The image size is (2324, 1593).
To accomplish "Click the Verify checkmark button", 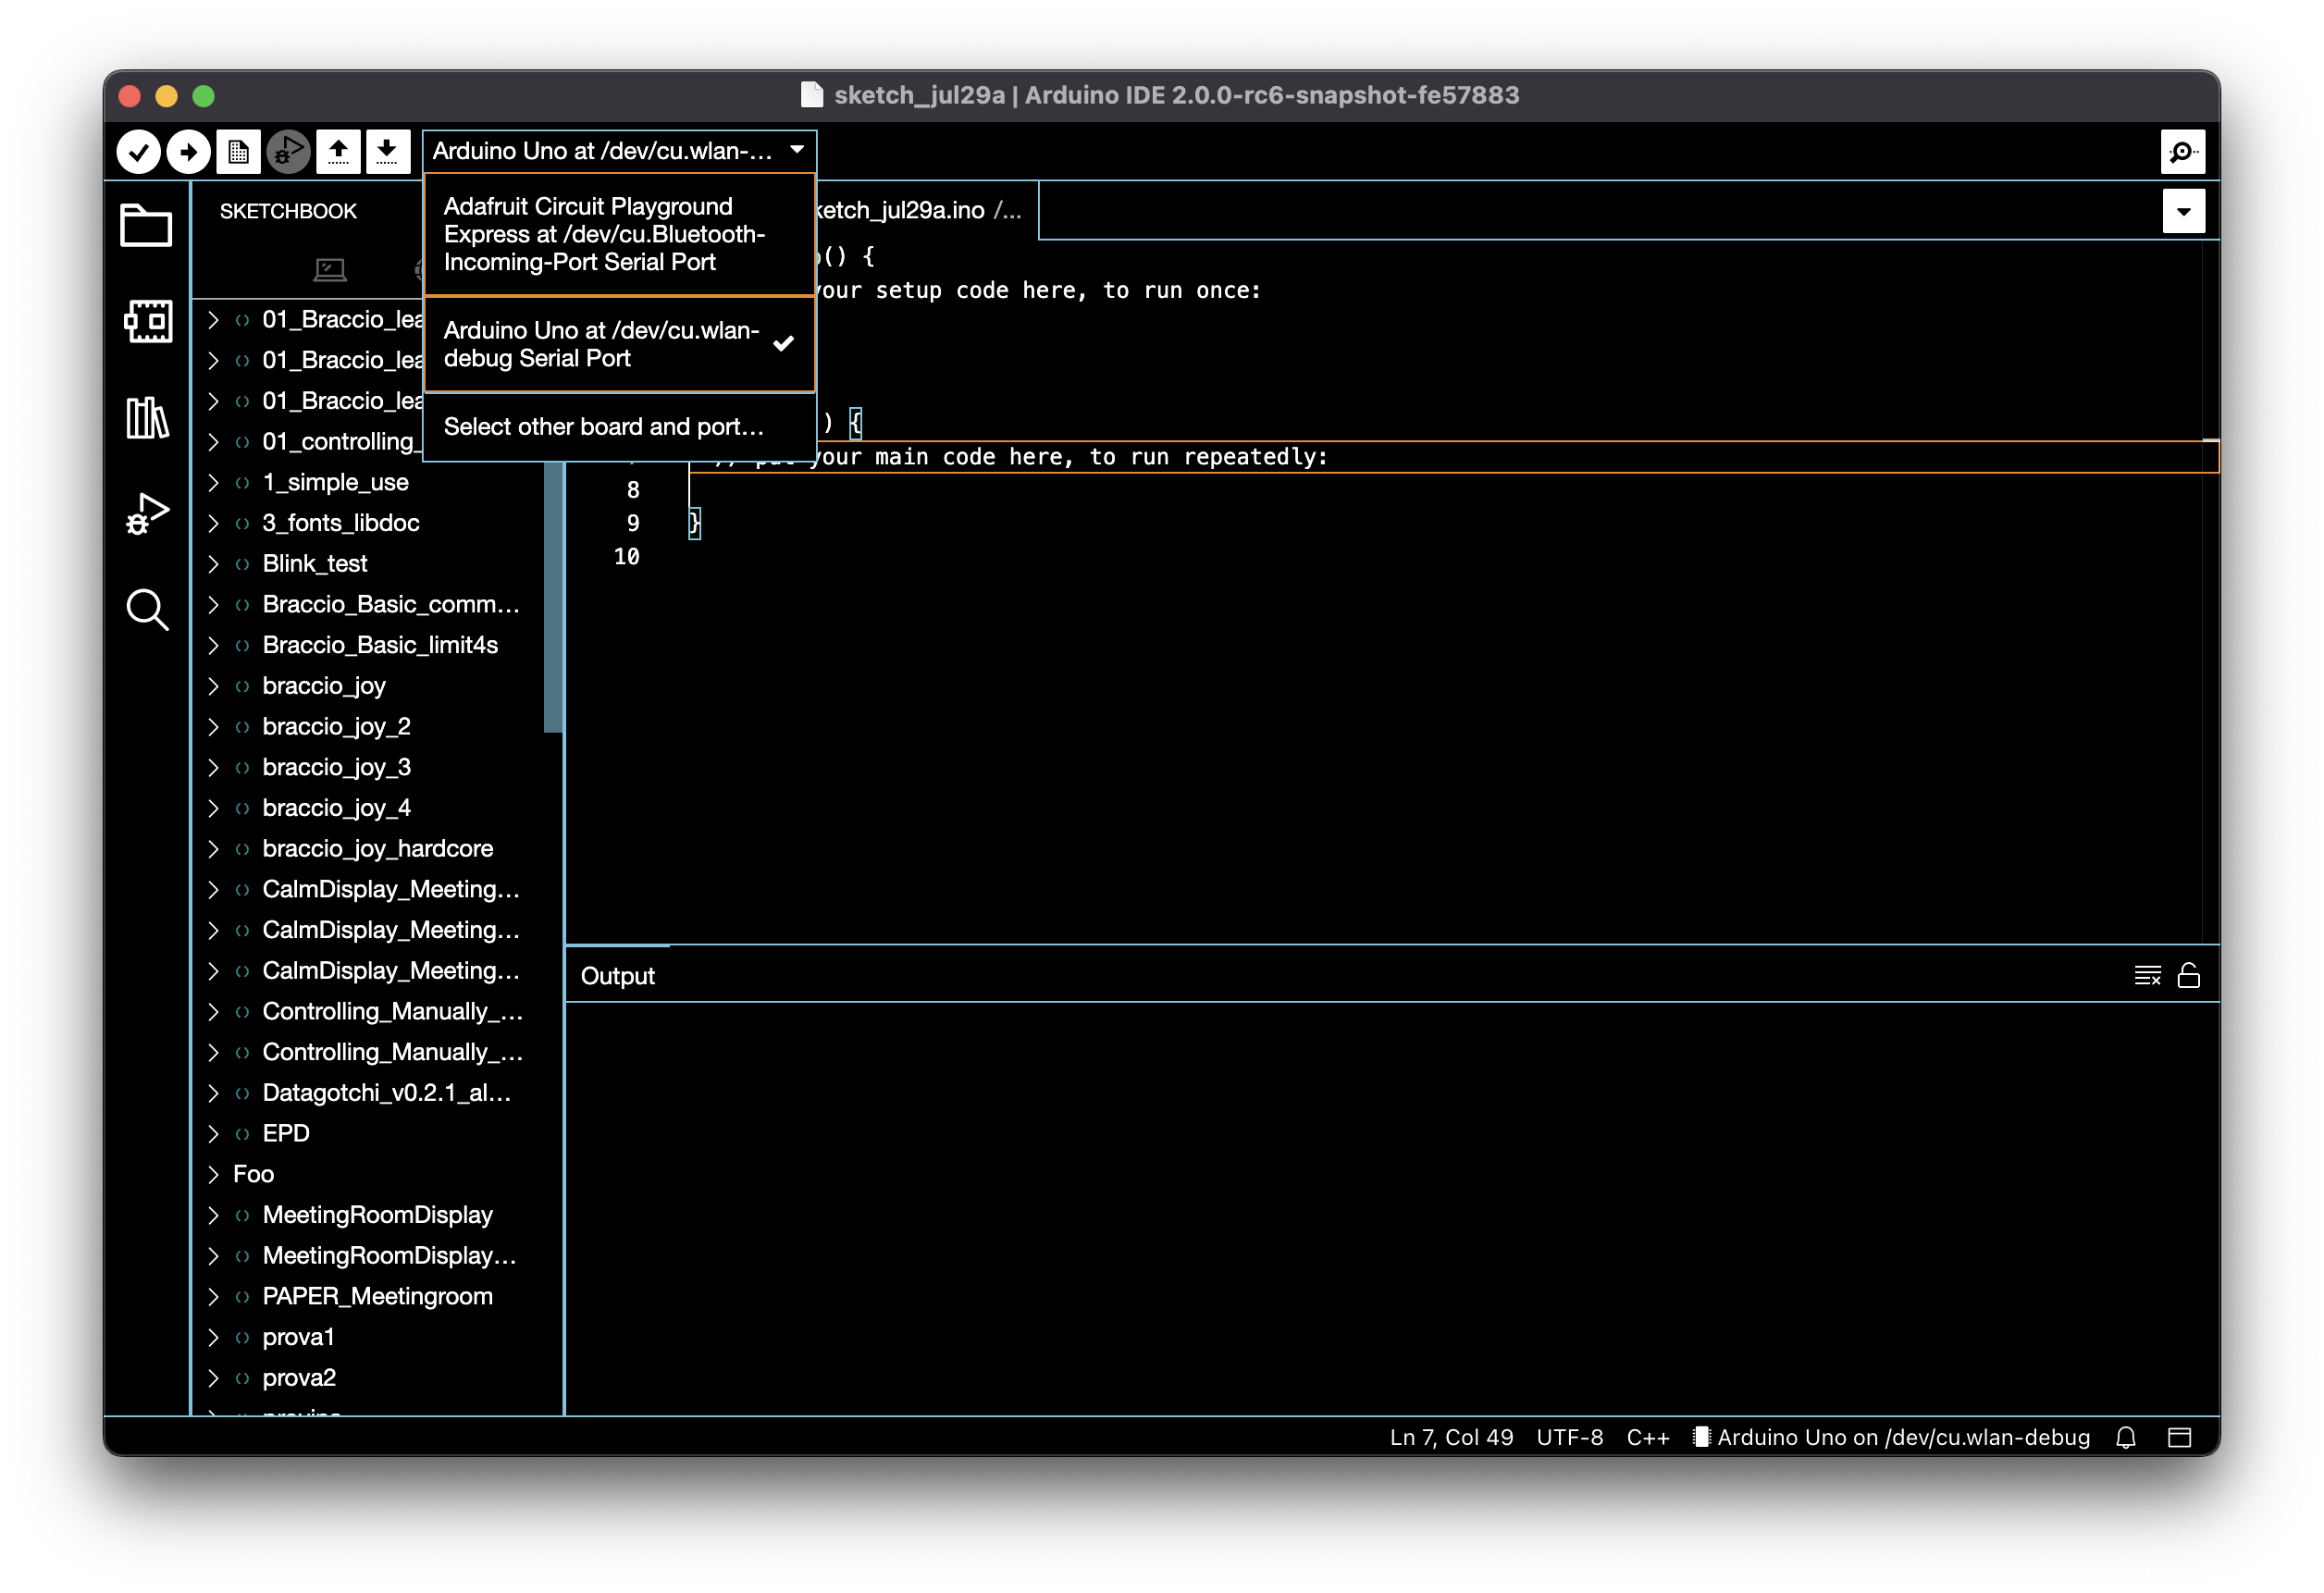I will (x=138, y=152).
